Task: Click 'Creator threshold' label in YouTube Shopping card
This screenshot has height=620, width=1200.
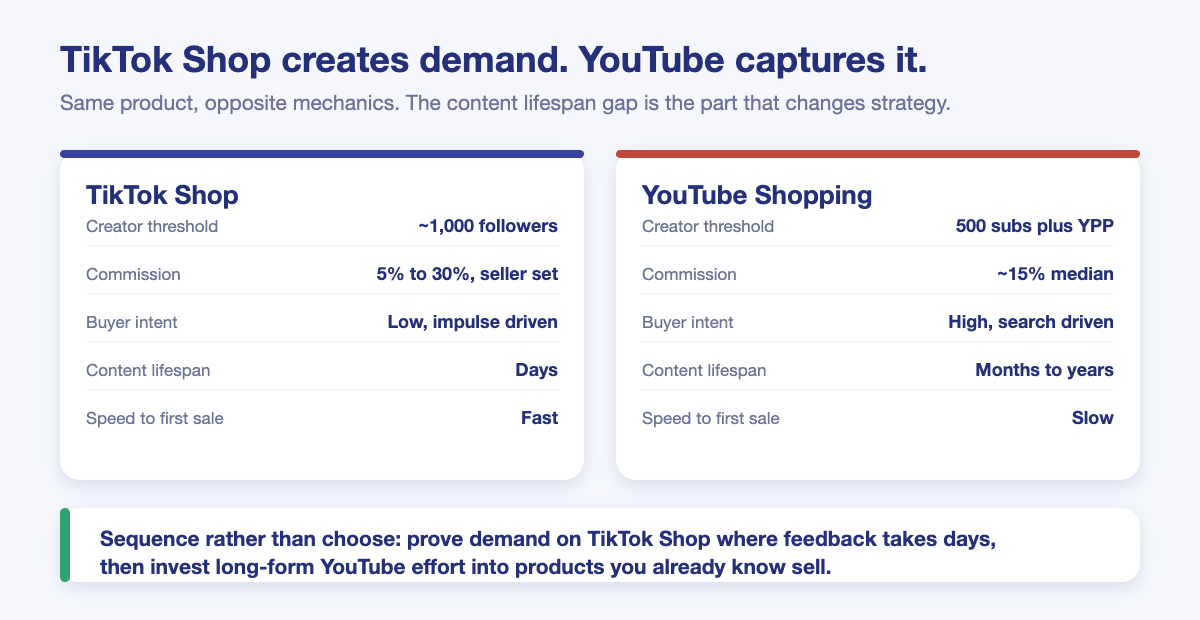Action: [708, 226]
